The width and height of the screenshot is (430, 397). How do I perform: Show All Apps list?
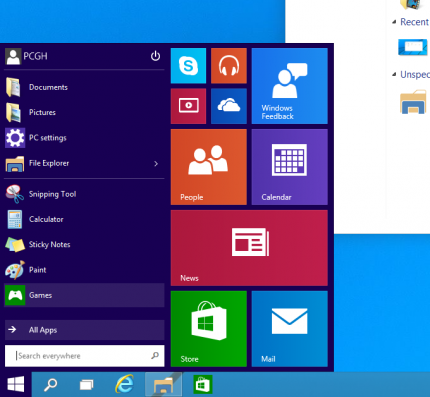84,330
